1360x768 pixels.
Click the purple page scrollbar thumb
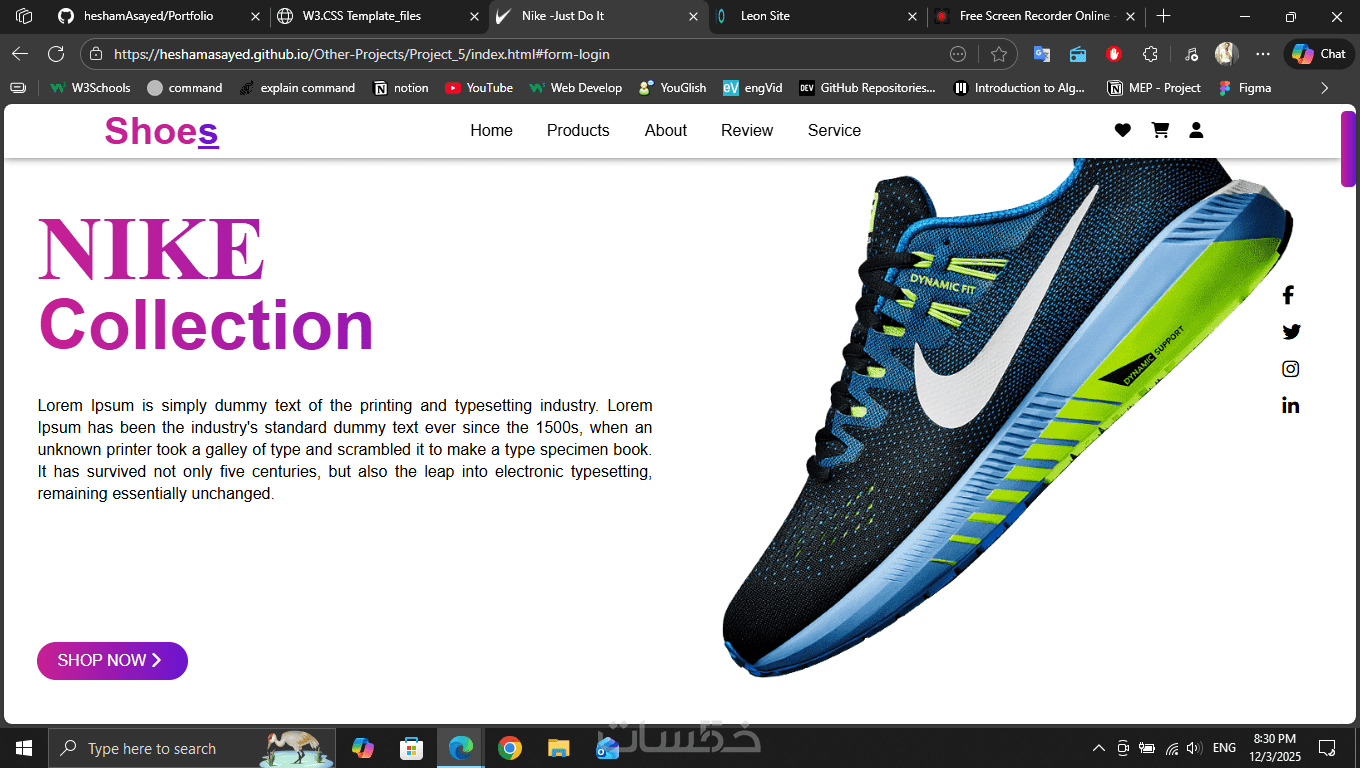[1348, 148]
